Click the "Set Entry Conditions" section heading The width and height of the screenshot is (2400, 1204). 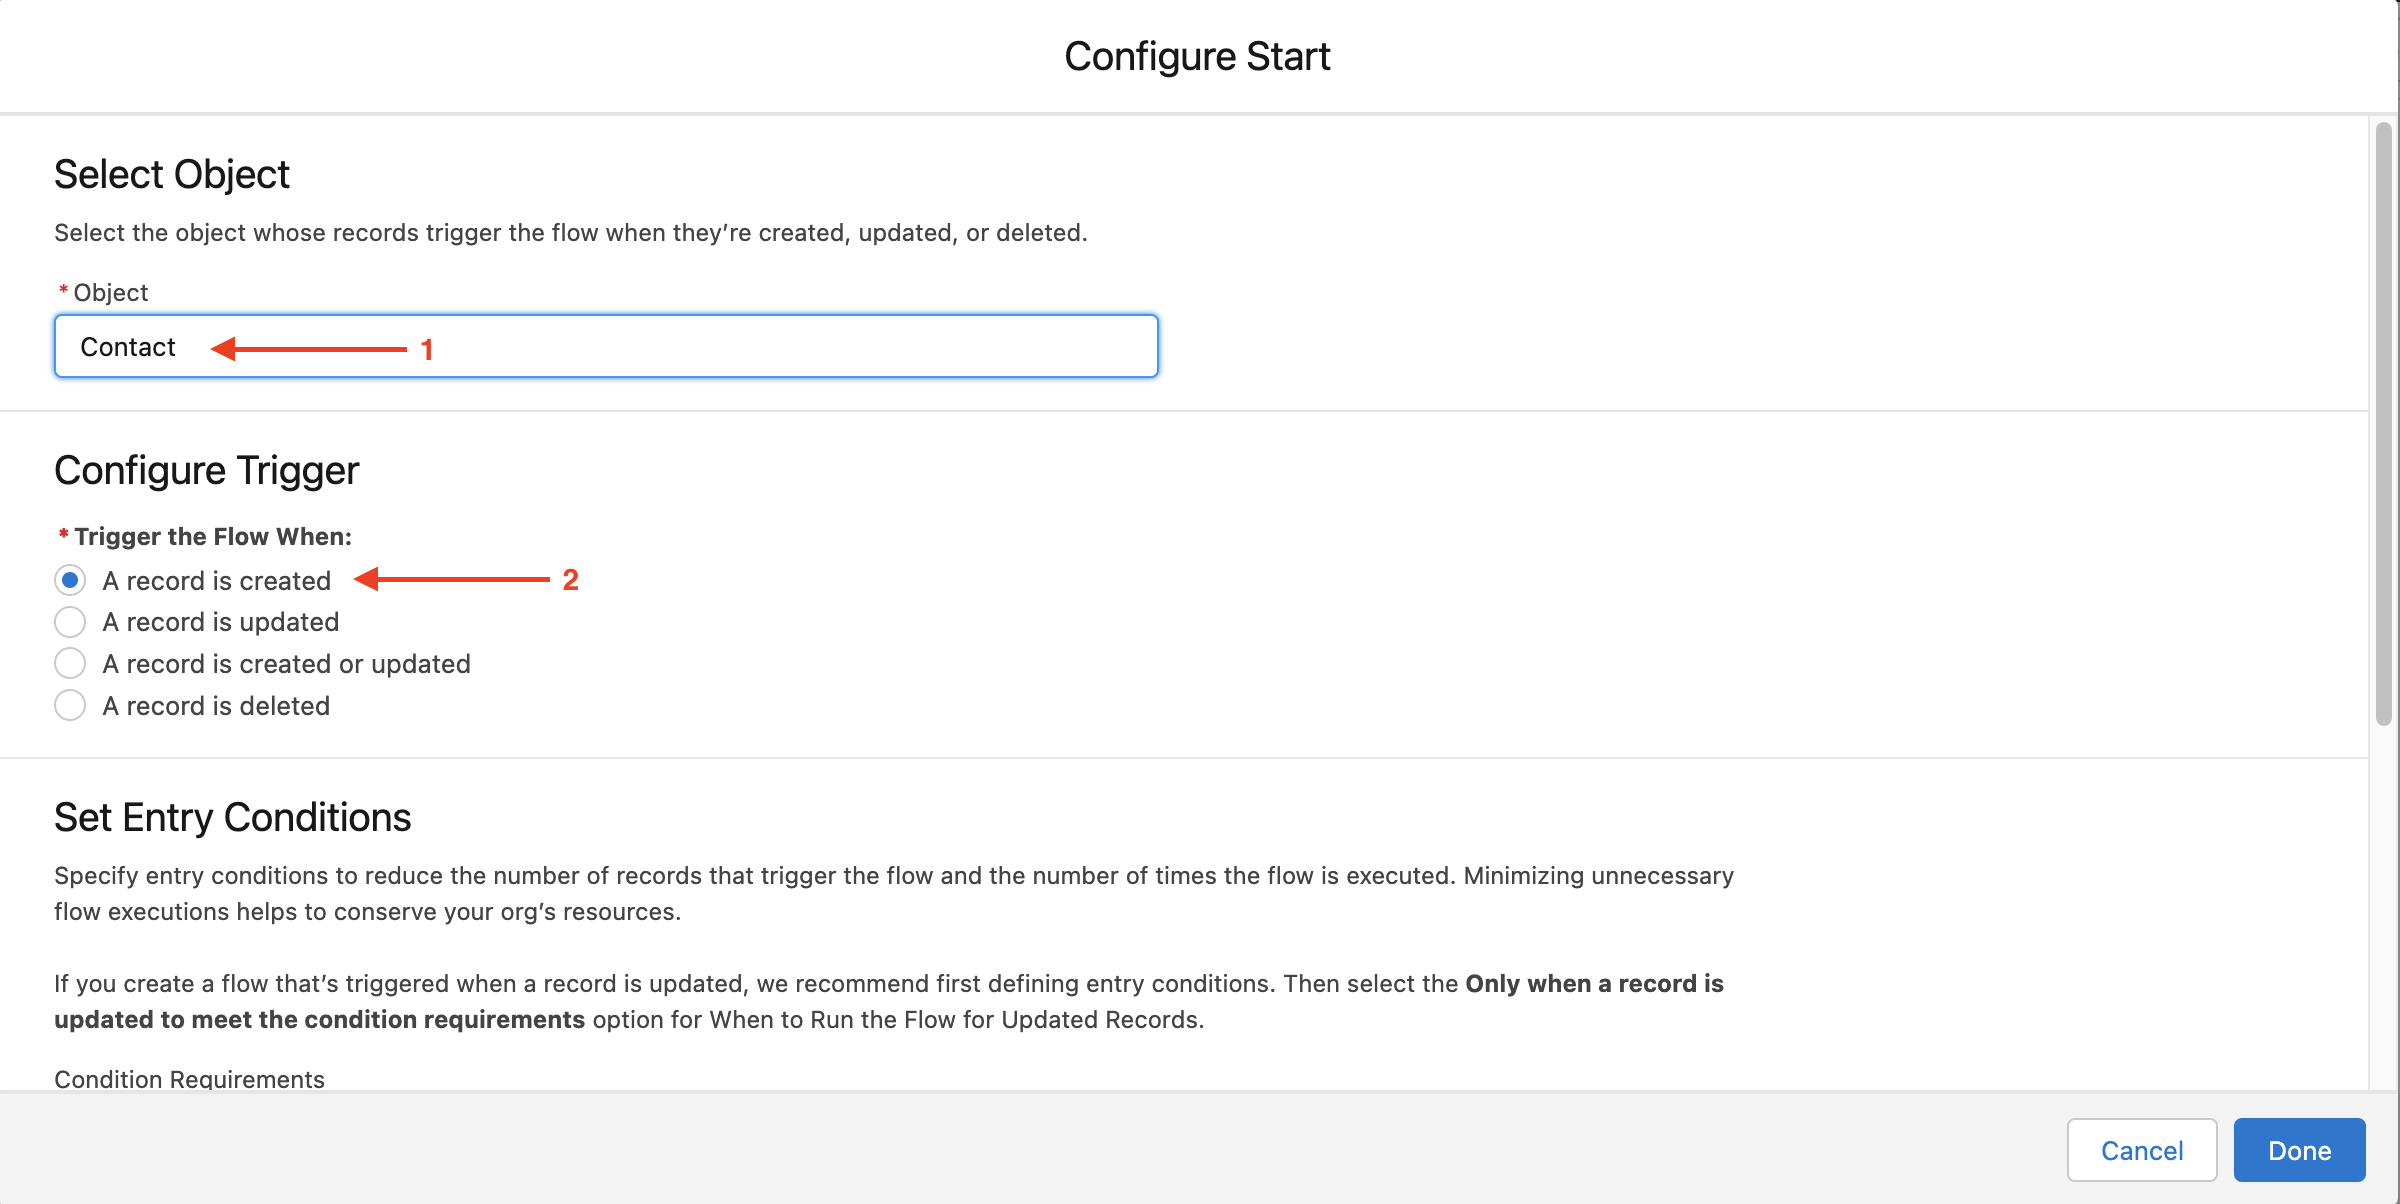233,817
